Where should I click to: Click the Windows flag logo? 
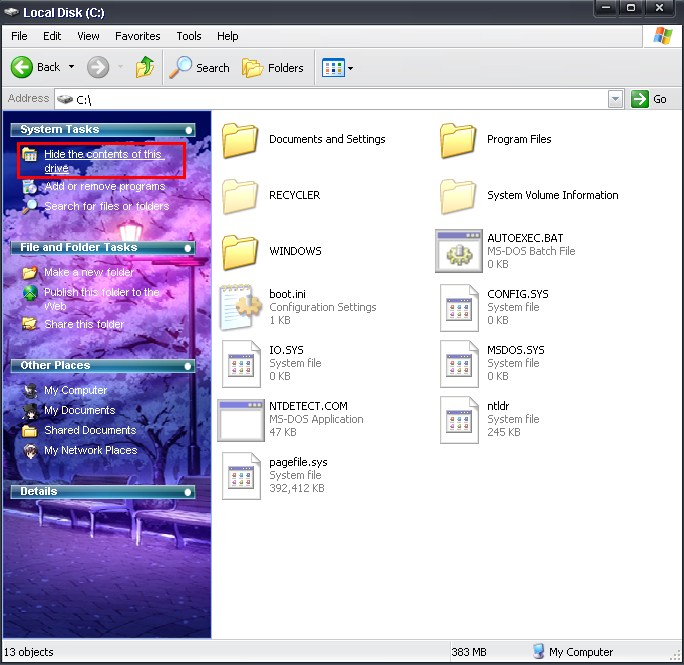click(x=662, y=36)
